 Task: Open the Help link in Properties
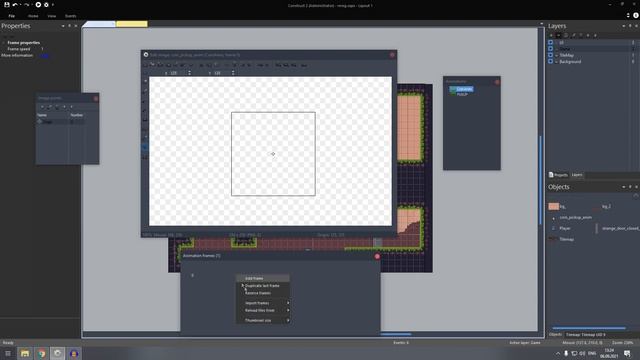[x=44, y=56]
